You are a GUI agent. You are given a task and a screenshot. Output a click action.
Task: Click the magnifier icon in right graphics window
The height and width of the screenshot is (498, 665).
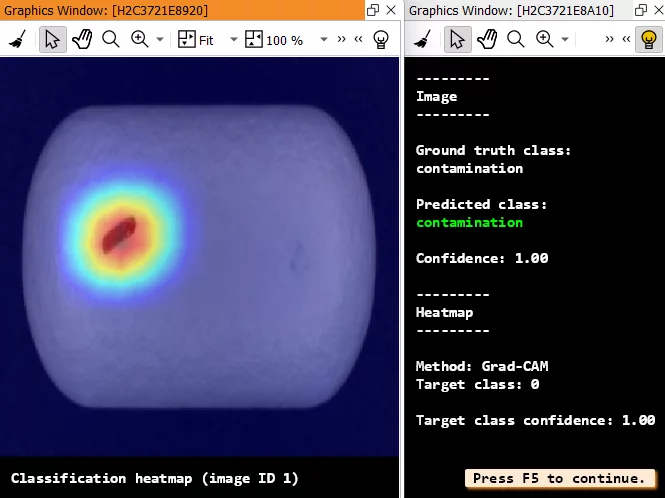coord(516,40)
